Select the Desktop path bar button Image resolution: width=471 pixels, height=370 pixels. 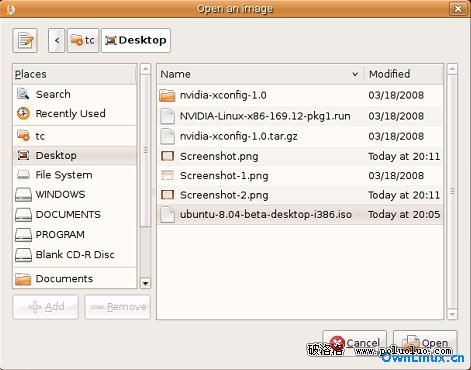[x=136, y=41]
